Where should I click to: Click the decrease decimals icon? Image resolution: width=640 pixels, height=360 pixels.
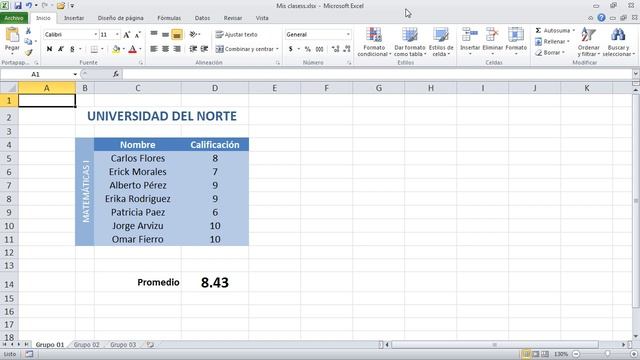(x=347, y=49)
